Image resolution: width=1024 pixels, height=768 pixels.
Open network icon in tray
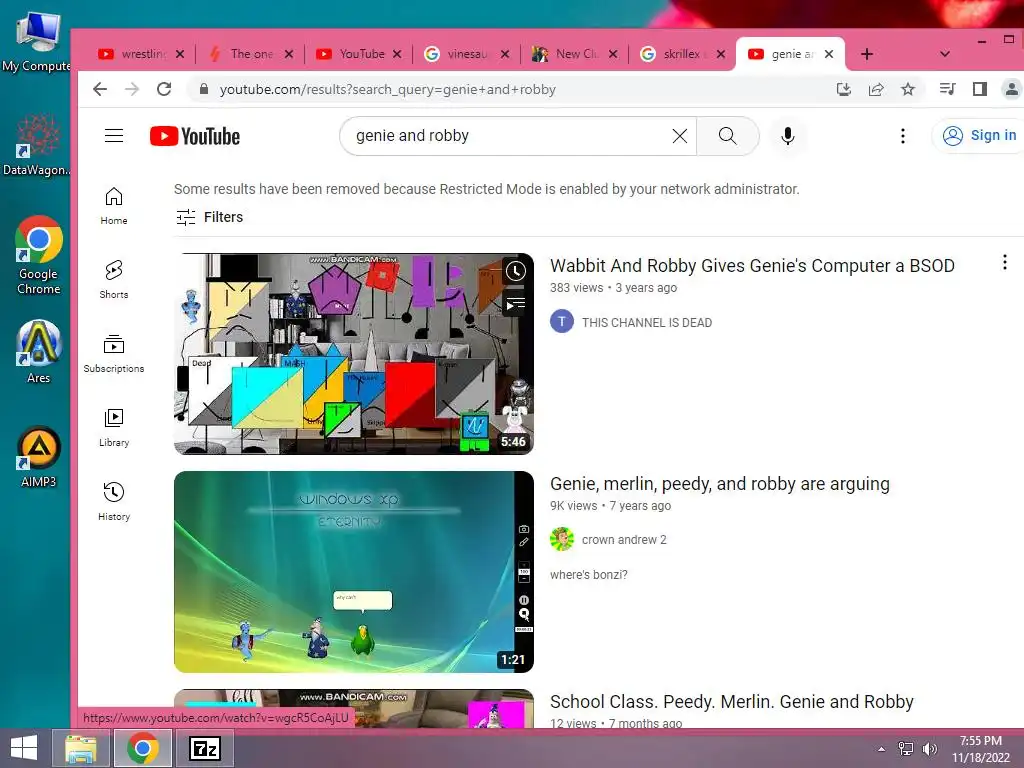pos(906,749)
